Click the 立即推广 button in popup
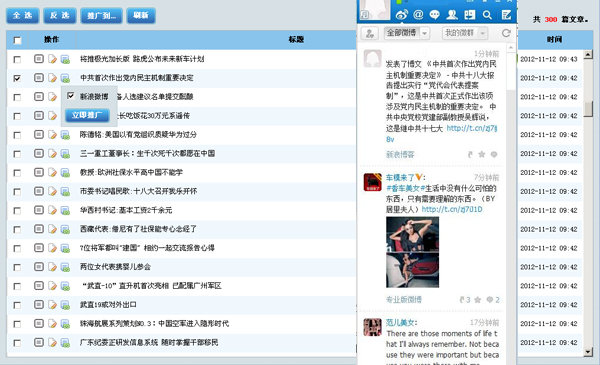 coord(87,115)
